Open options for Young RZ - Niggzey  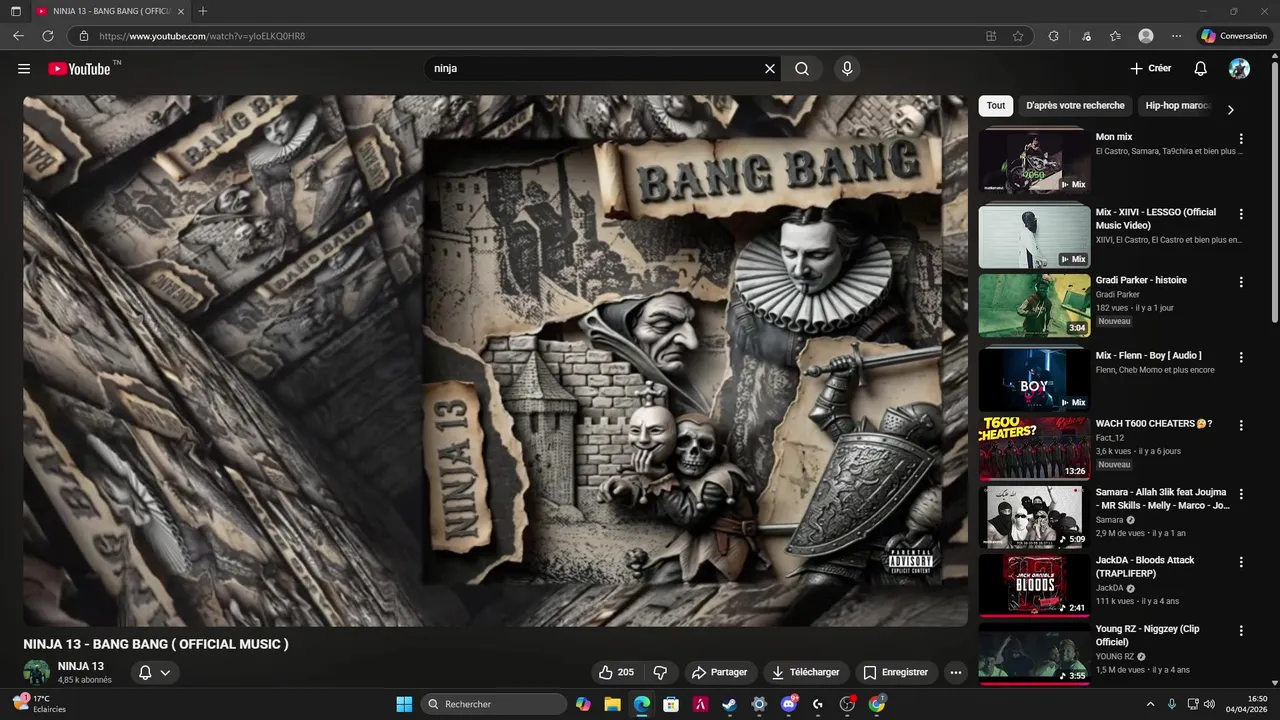1241,631
